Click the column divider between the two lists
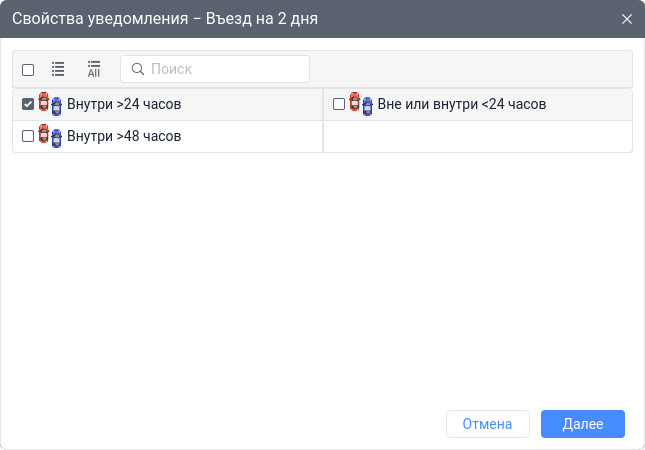This screenshot has height=450, width=645. coord(323,120)
